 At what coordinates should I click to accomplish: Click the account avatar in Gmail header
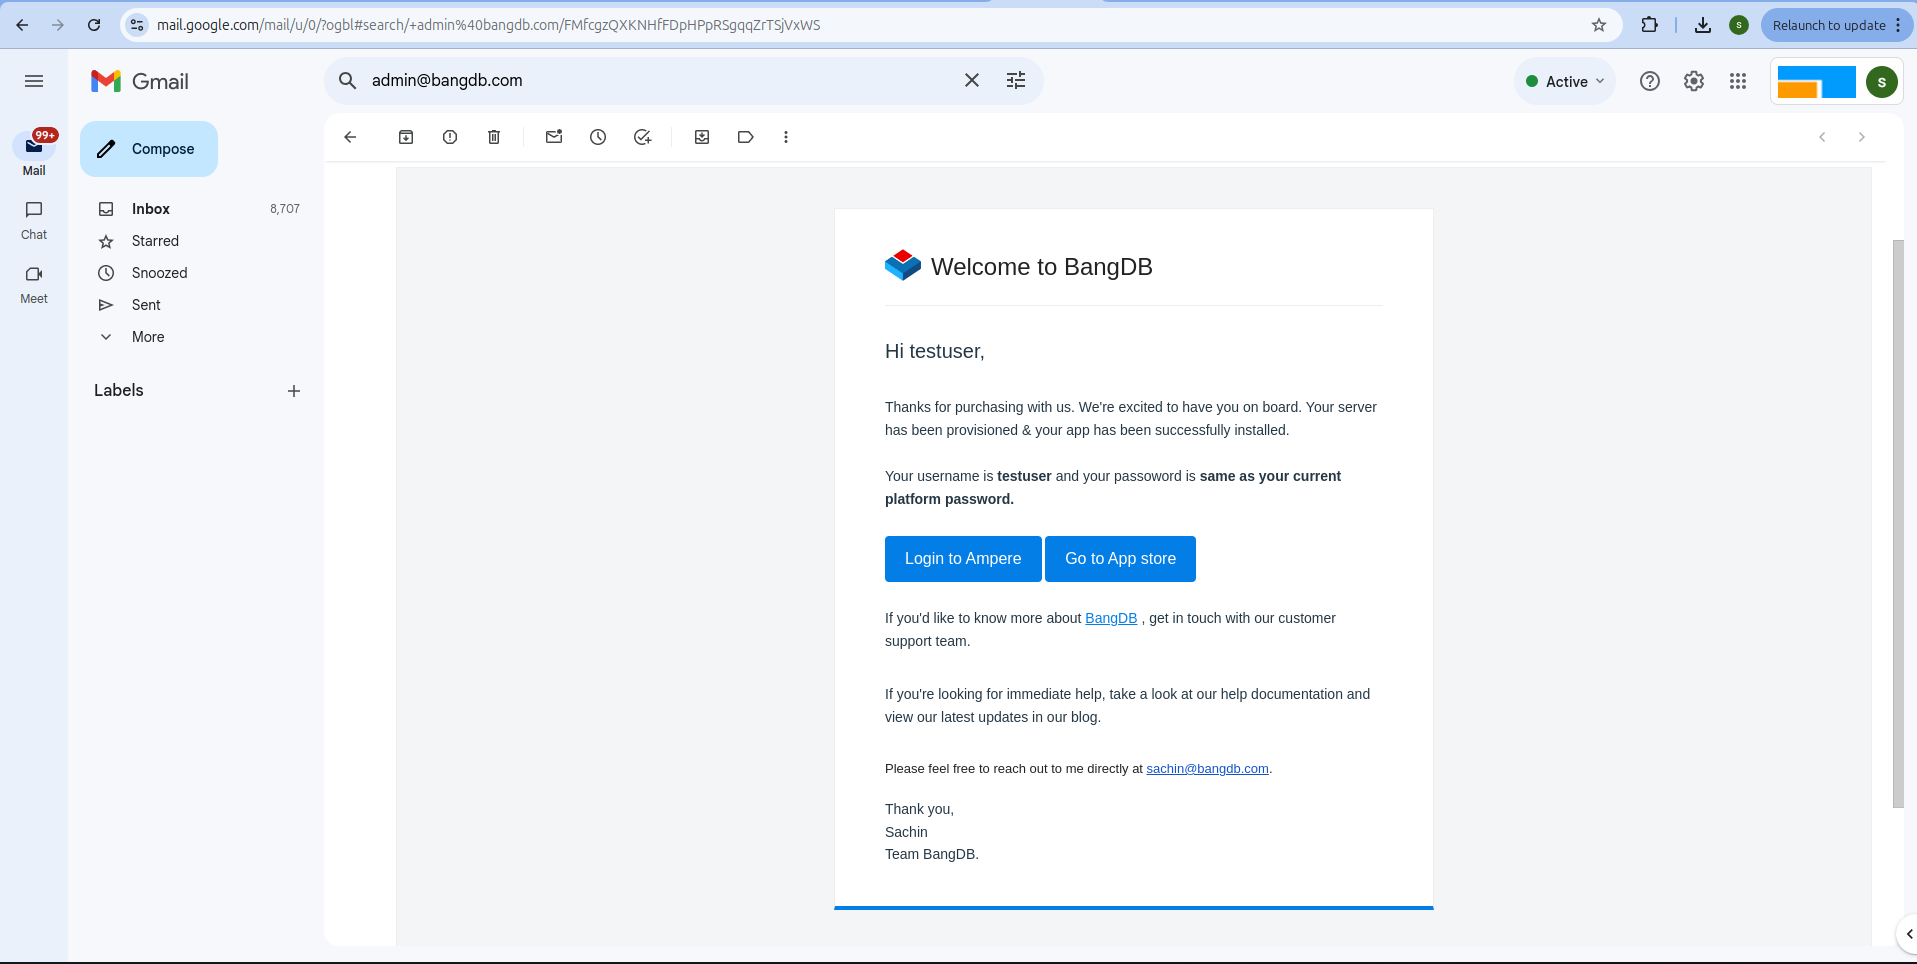coord(1882,82)
